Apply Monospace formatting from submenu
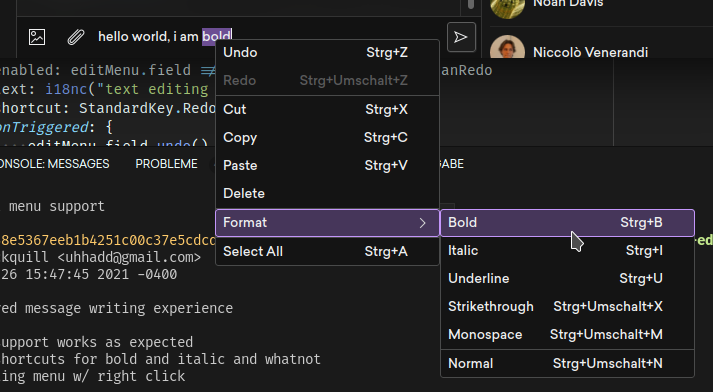Image resolution: width=713 pixels, height=392 pixels. pyautogui.click(x=567, y=335)
